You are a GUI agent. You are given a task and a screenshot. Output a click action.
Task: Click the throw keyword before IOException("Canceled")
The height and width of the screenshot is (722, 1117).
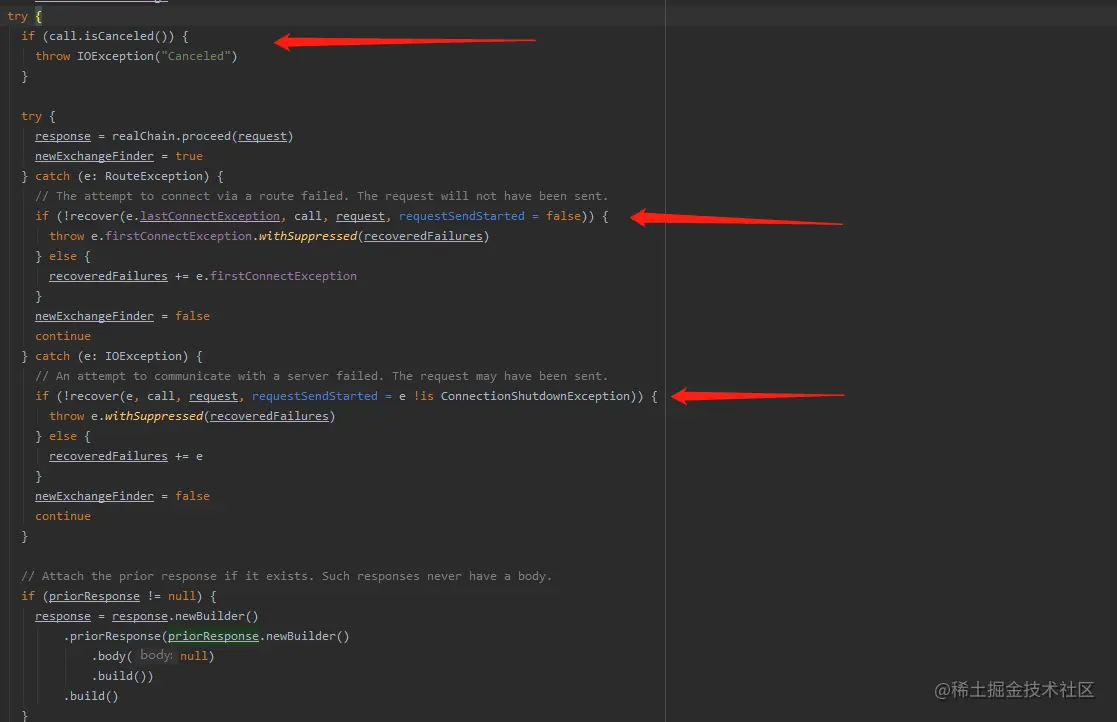pyautogui.click(x=53, y=56)
